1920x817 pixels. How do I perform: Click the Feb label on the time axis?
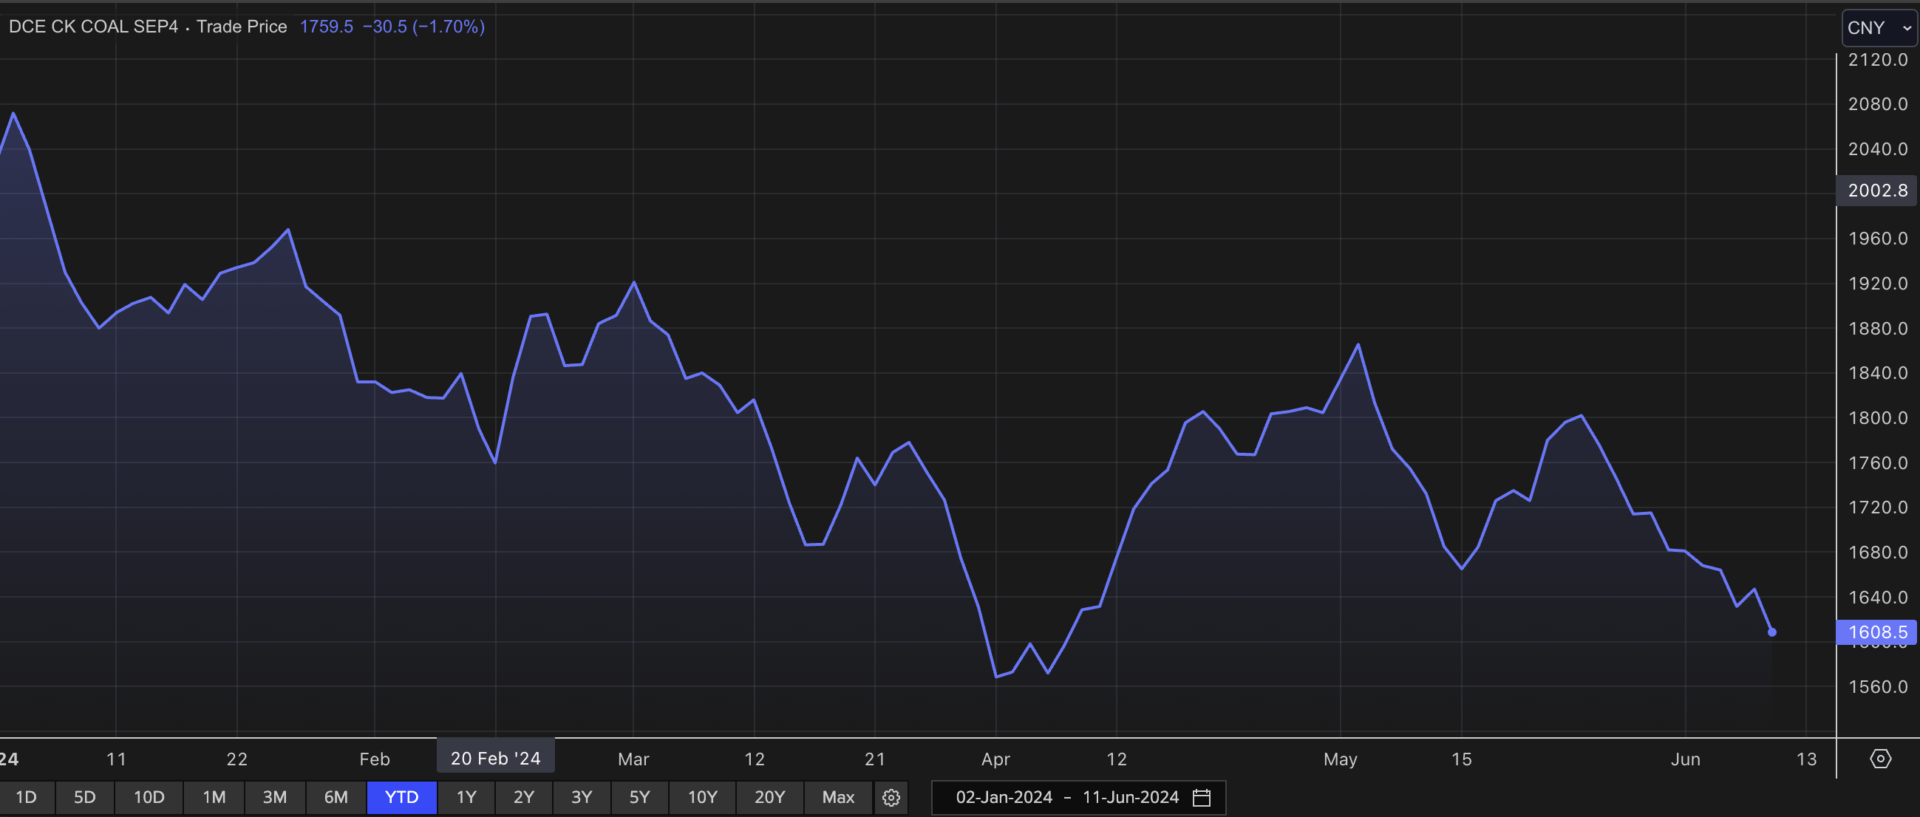(x=374, y=759)
